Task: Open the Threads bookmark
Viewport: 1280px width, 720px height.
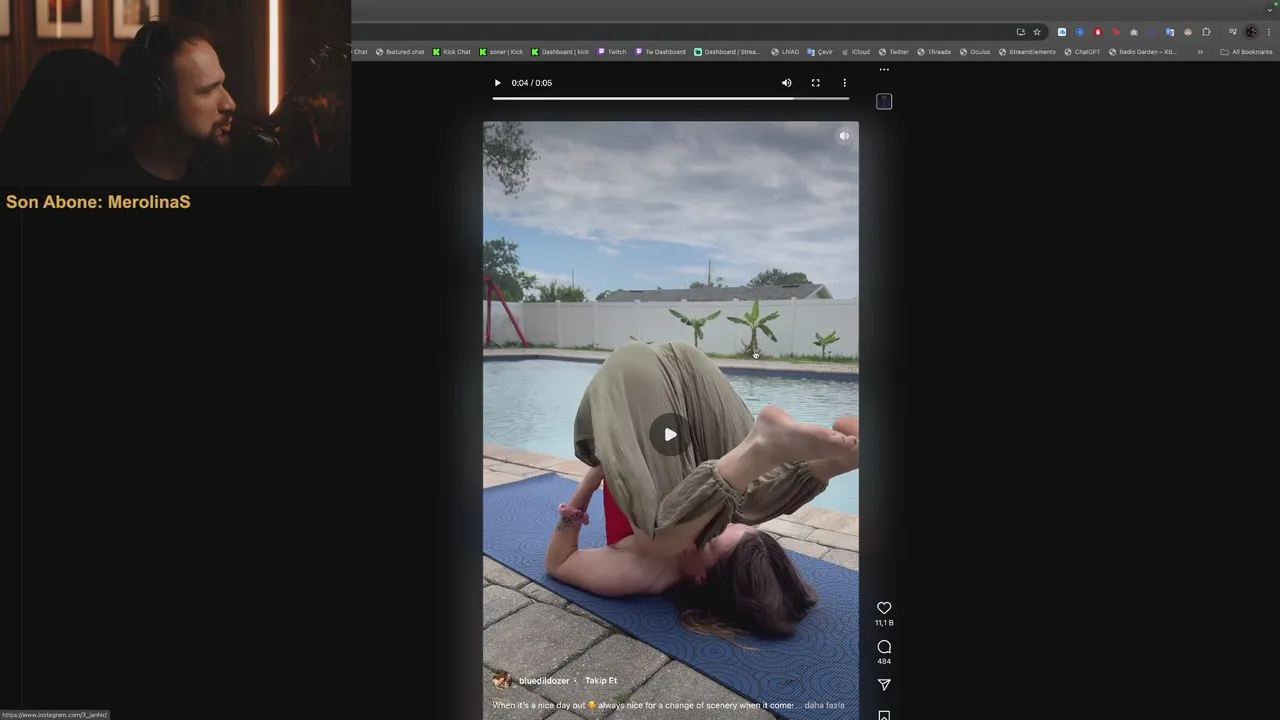Action: (x=934, y=52)
